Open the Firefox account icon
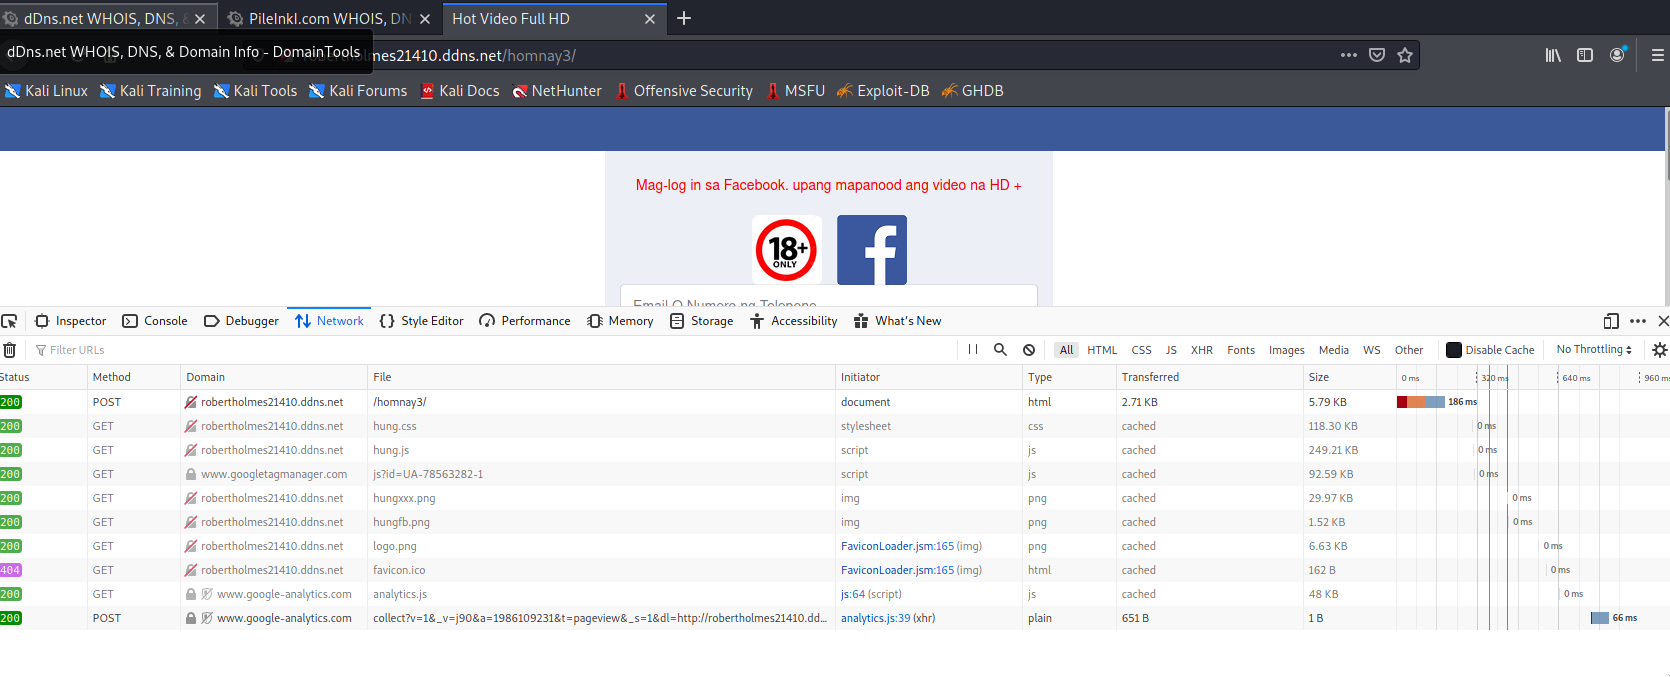 click(x=1617, y=55)
